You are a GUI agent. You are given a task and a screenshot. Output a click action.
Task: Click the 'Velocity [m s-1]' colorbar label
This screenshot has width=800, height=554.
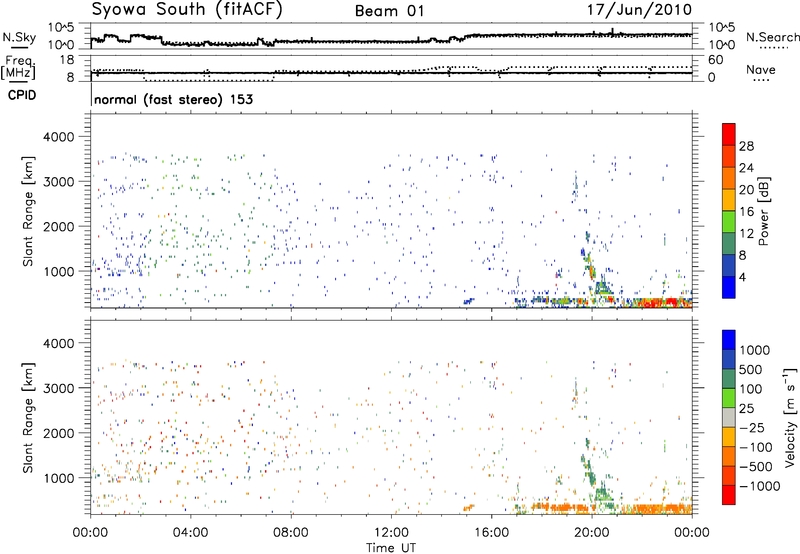pos(790,417)
